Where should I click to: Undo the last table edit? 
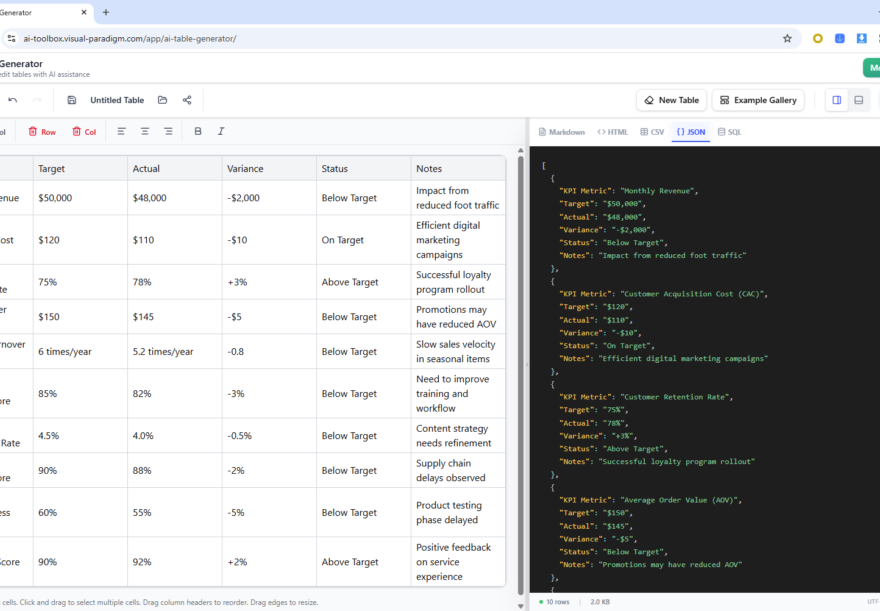click(12, 99)
